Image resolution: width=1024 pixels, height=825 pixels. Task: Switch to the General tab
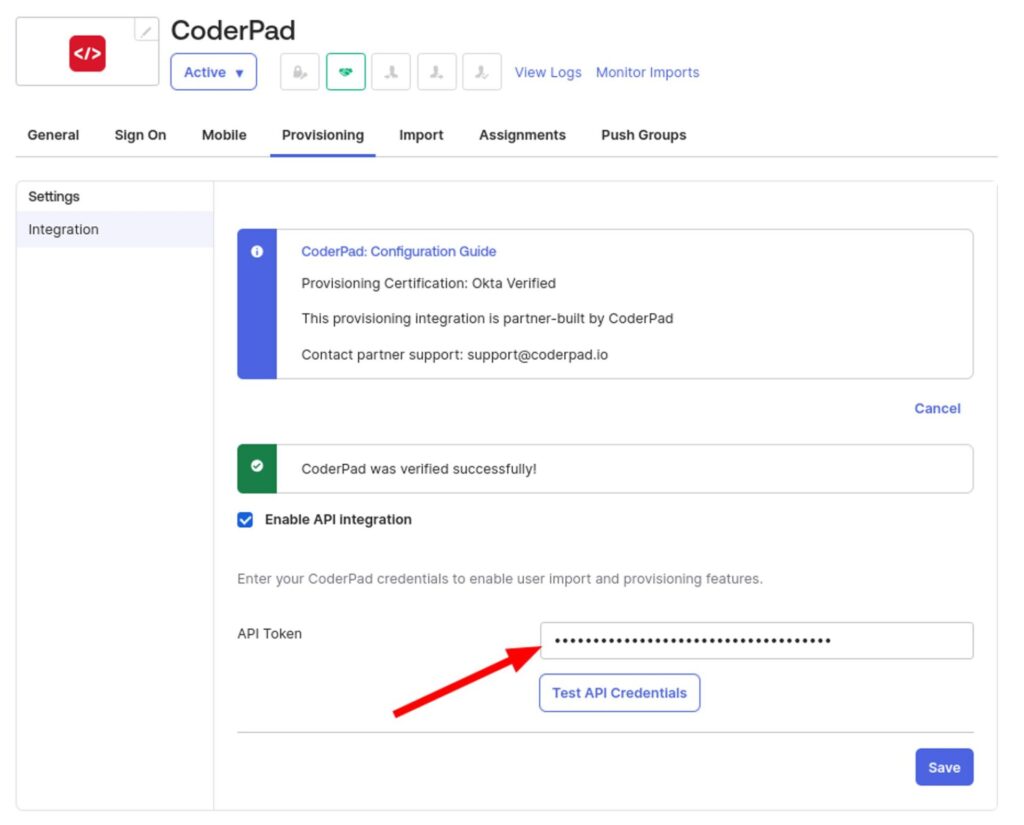coord(52,134)
